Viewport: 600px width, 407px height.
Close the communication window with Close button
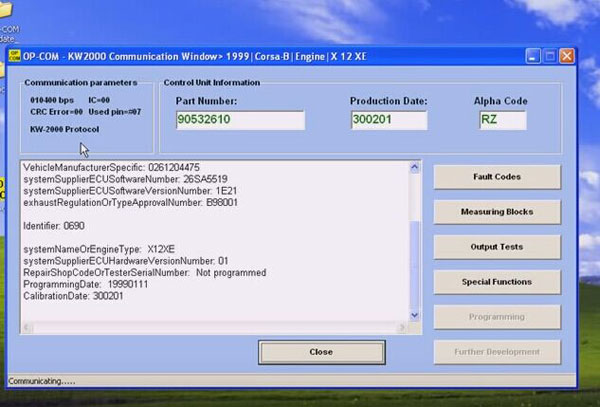pyautogui.click(x=321, y=352)
